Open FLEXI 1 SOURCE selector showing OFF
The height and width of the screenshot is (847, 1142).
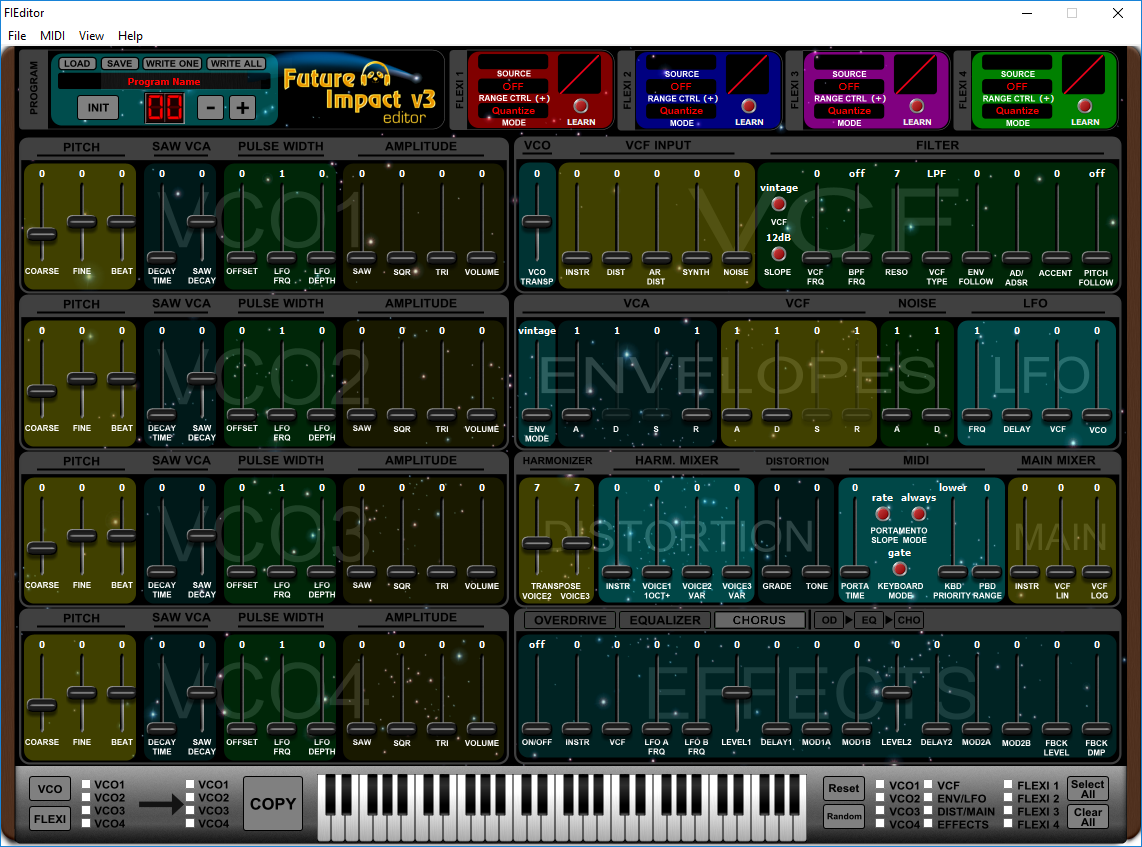pyautogui.click(x=513, y=86)
